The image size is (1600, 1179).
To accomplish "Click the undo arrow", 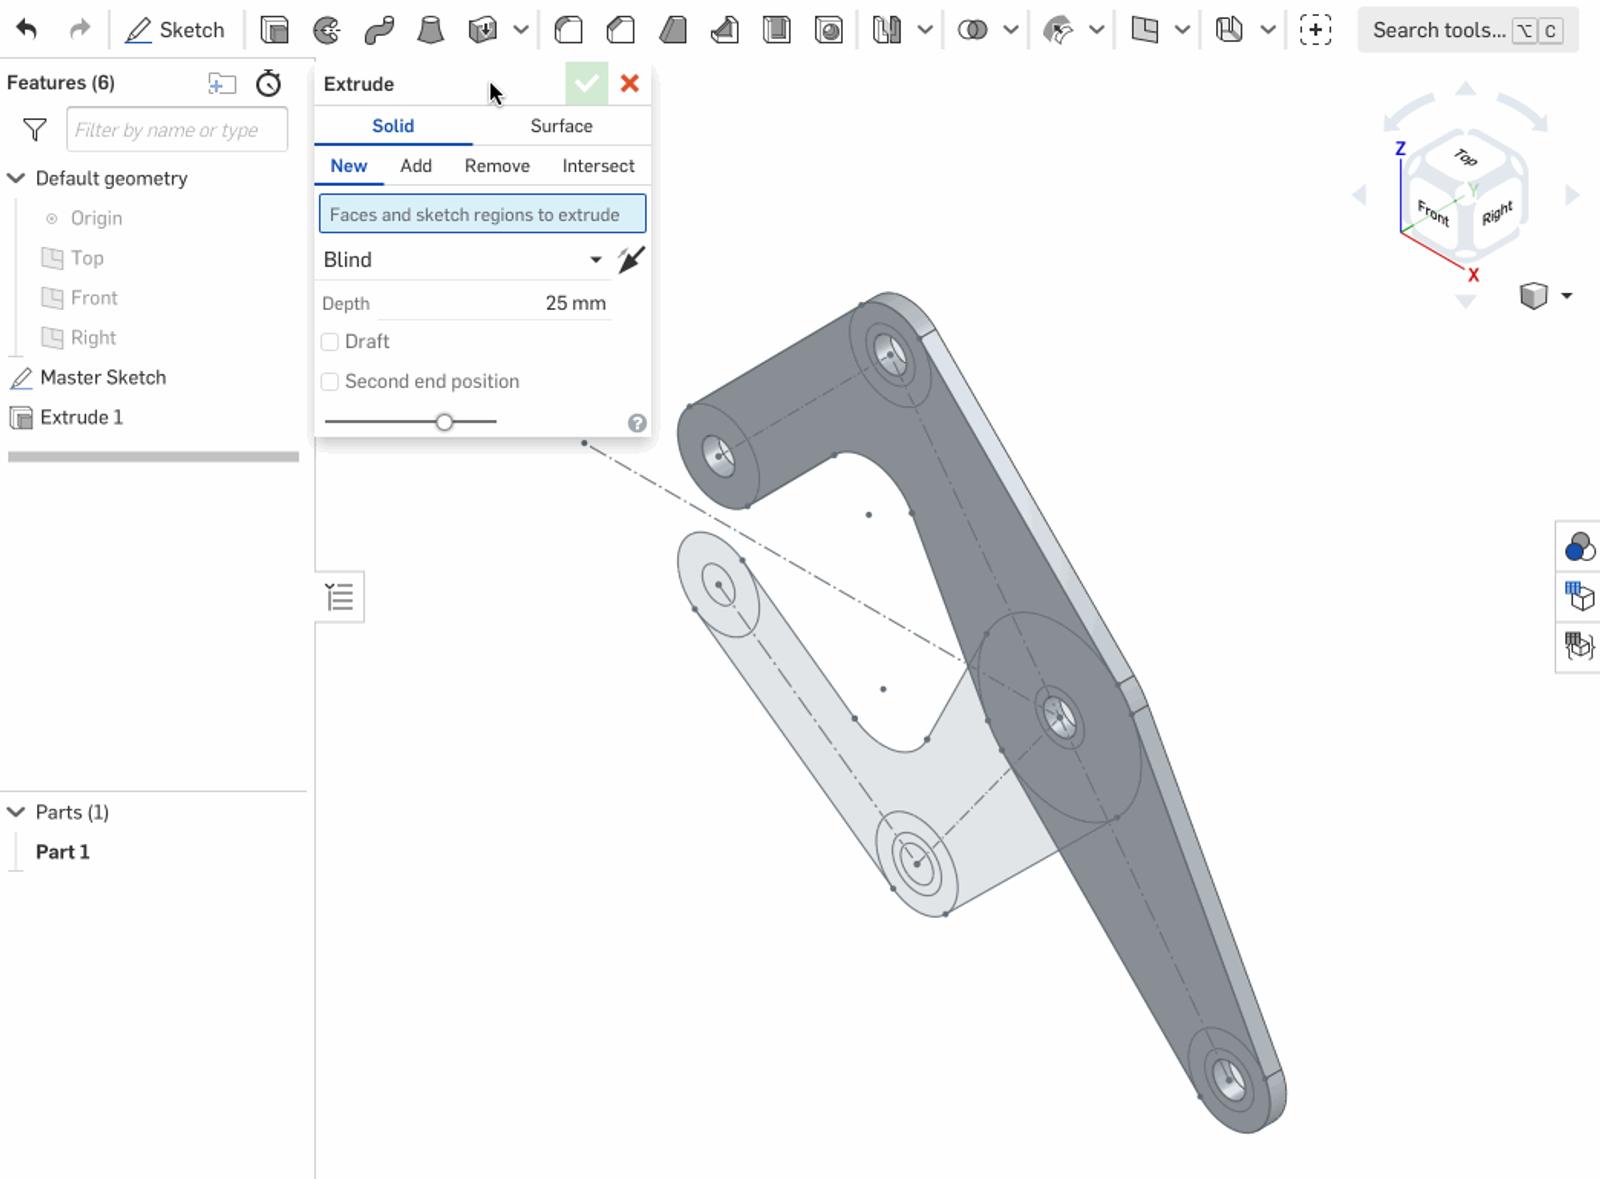I will click(x=27, y=30).
